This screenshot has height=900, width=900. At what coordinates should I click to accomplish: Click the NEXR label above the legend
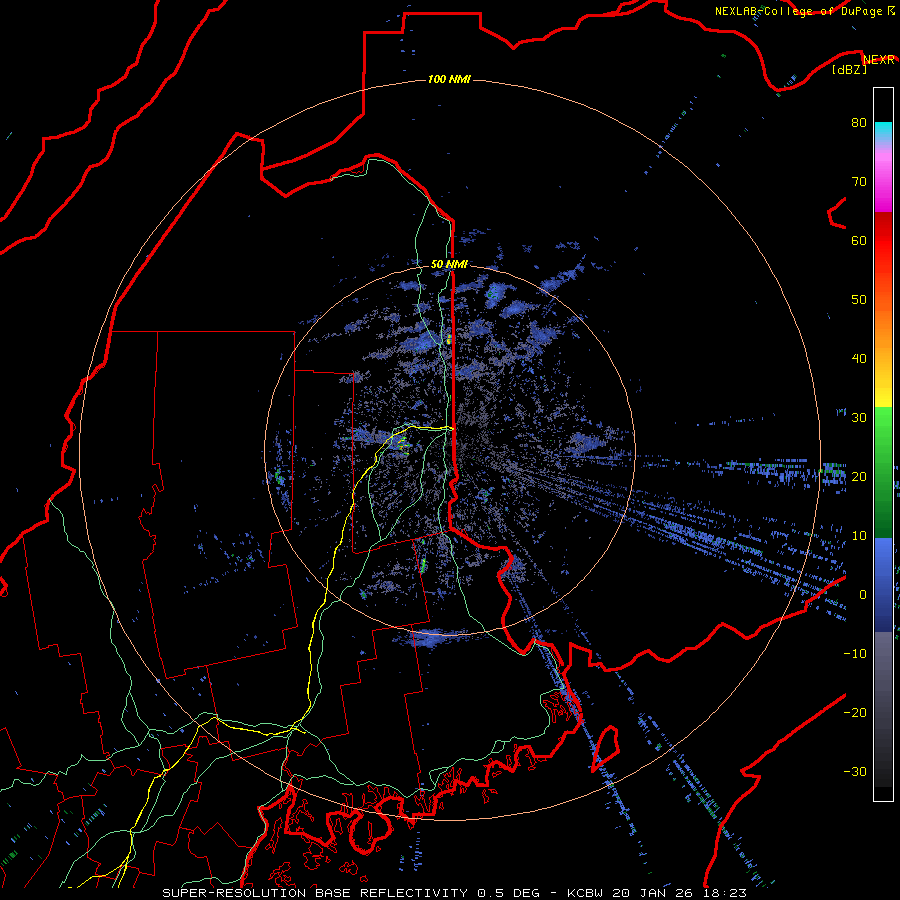(879, 60)
